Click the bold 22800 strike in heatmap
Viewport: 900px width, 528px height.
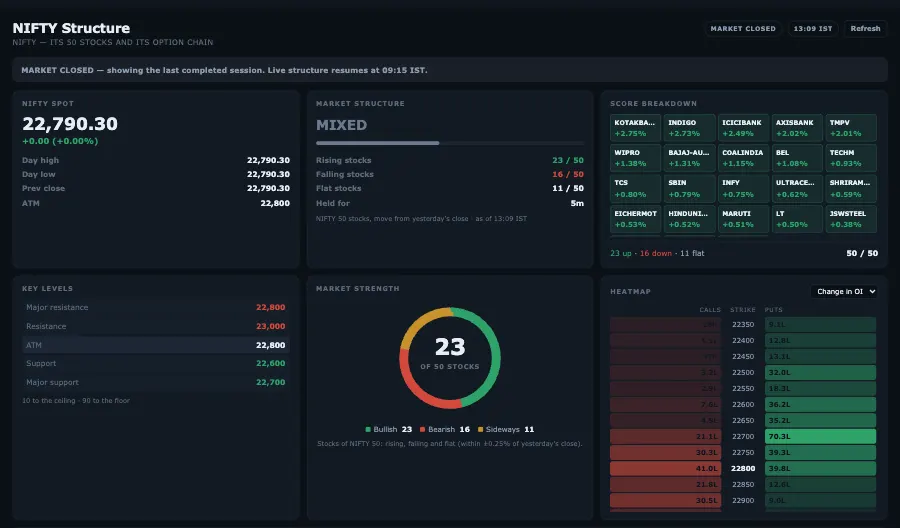pos(743,468)
